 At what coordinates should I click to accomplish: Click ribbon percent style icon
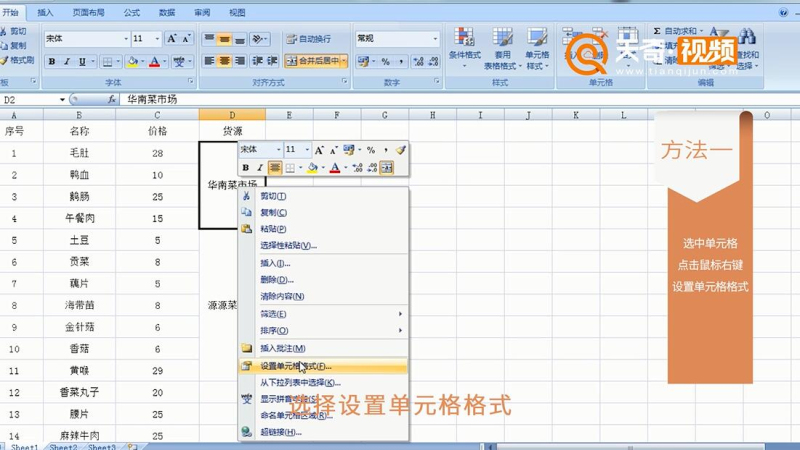click(386, 61)
